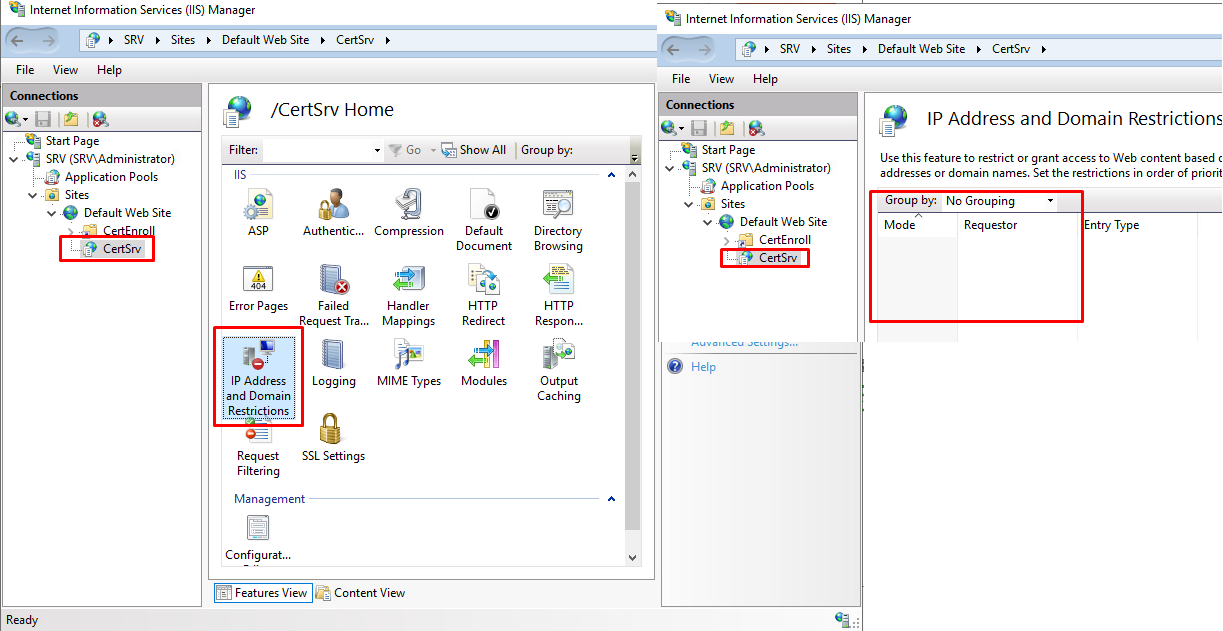
Task: Click into the Filter text field
Action: tap(316, 150)
